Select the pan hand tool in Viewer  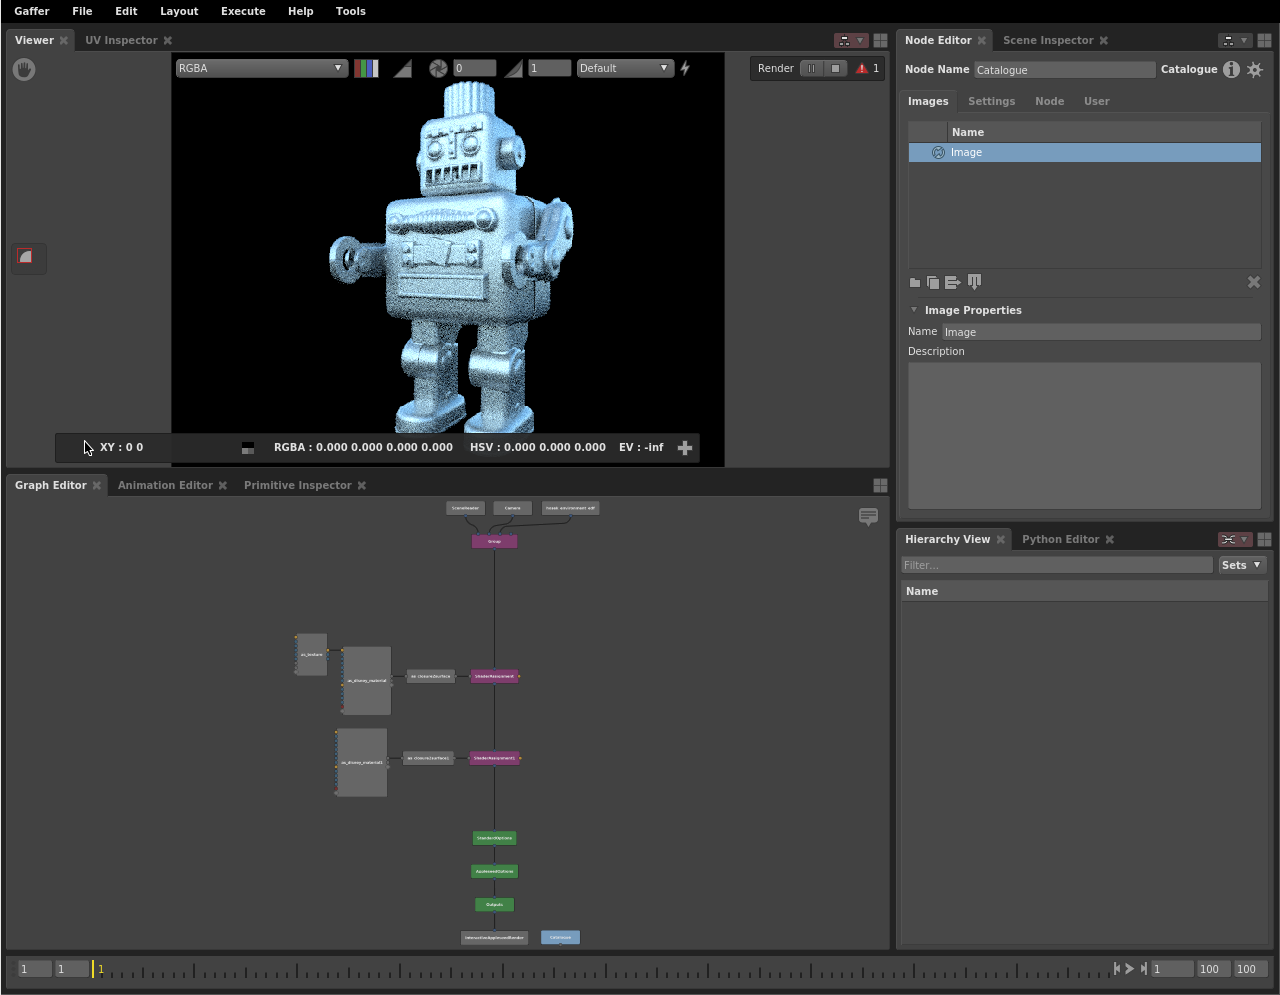point(24,70)
